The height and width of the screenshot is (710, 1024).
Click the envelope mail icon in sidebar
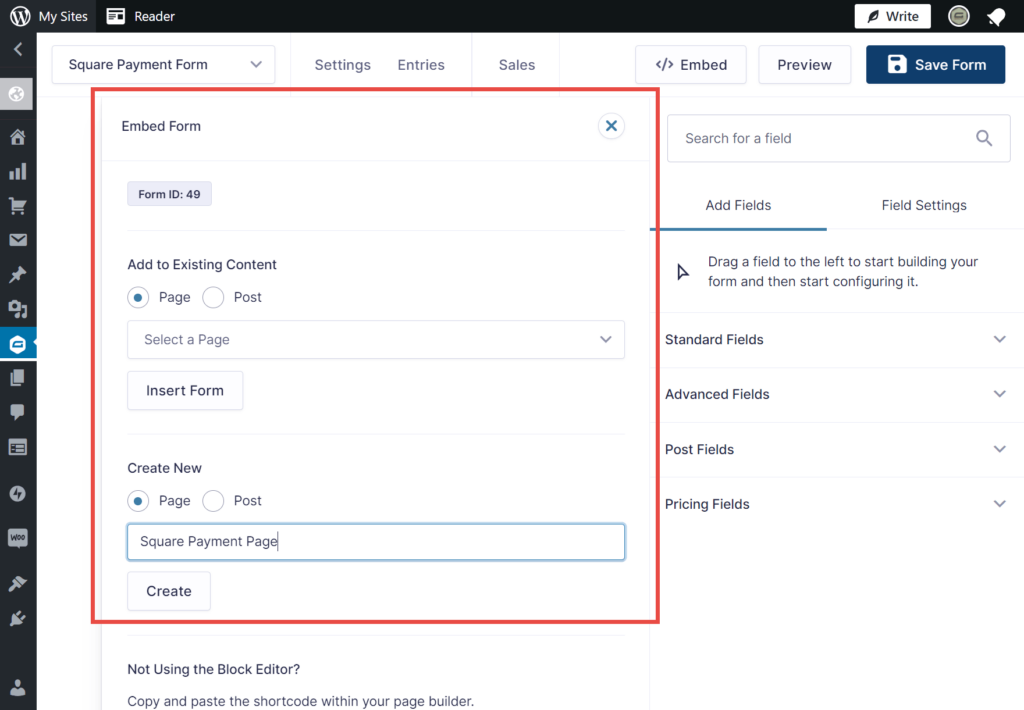pyautogui.click(x=17, y=240)
